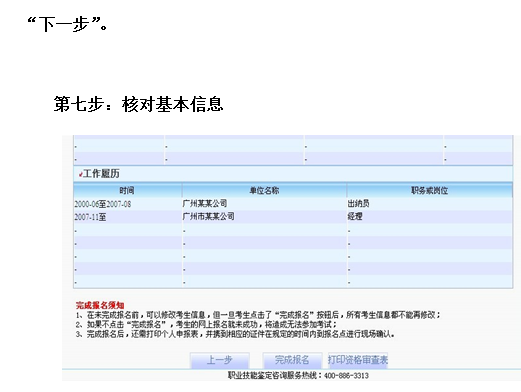Click the 2000-06至2007-08 time cell
The image size is (521, 392).
click(x=103, y=204)
